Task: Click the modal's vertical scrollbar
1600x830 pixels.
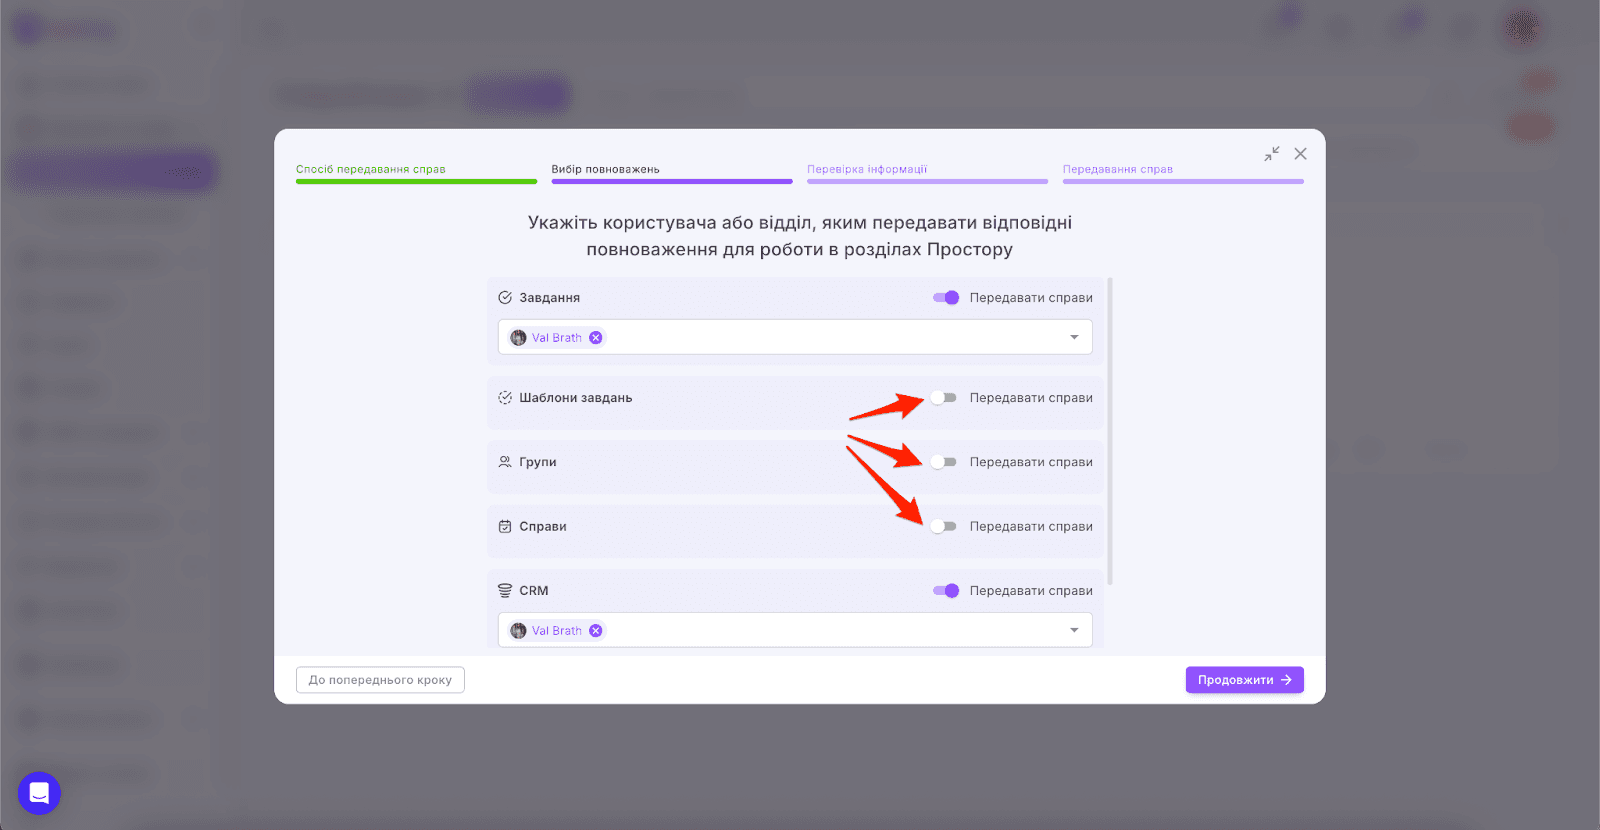Action: coord(1110,431)
